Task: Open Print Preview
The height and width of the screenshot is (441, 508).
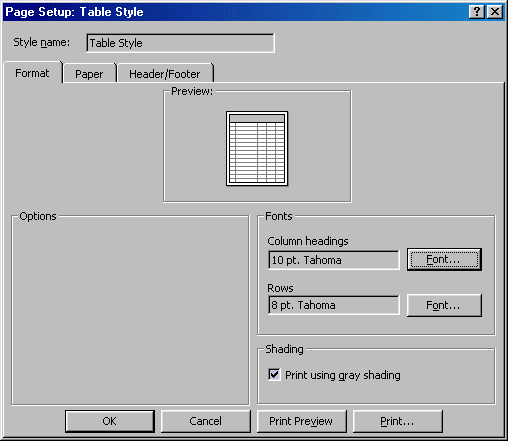Action: 301,421
